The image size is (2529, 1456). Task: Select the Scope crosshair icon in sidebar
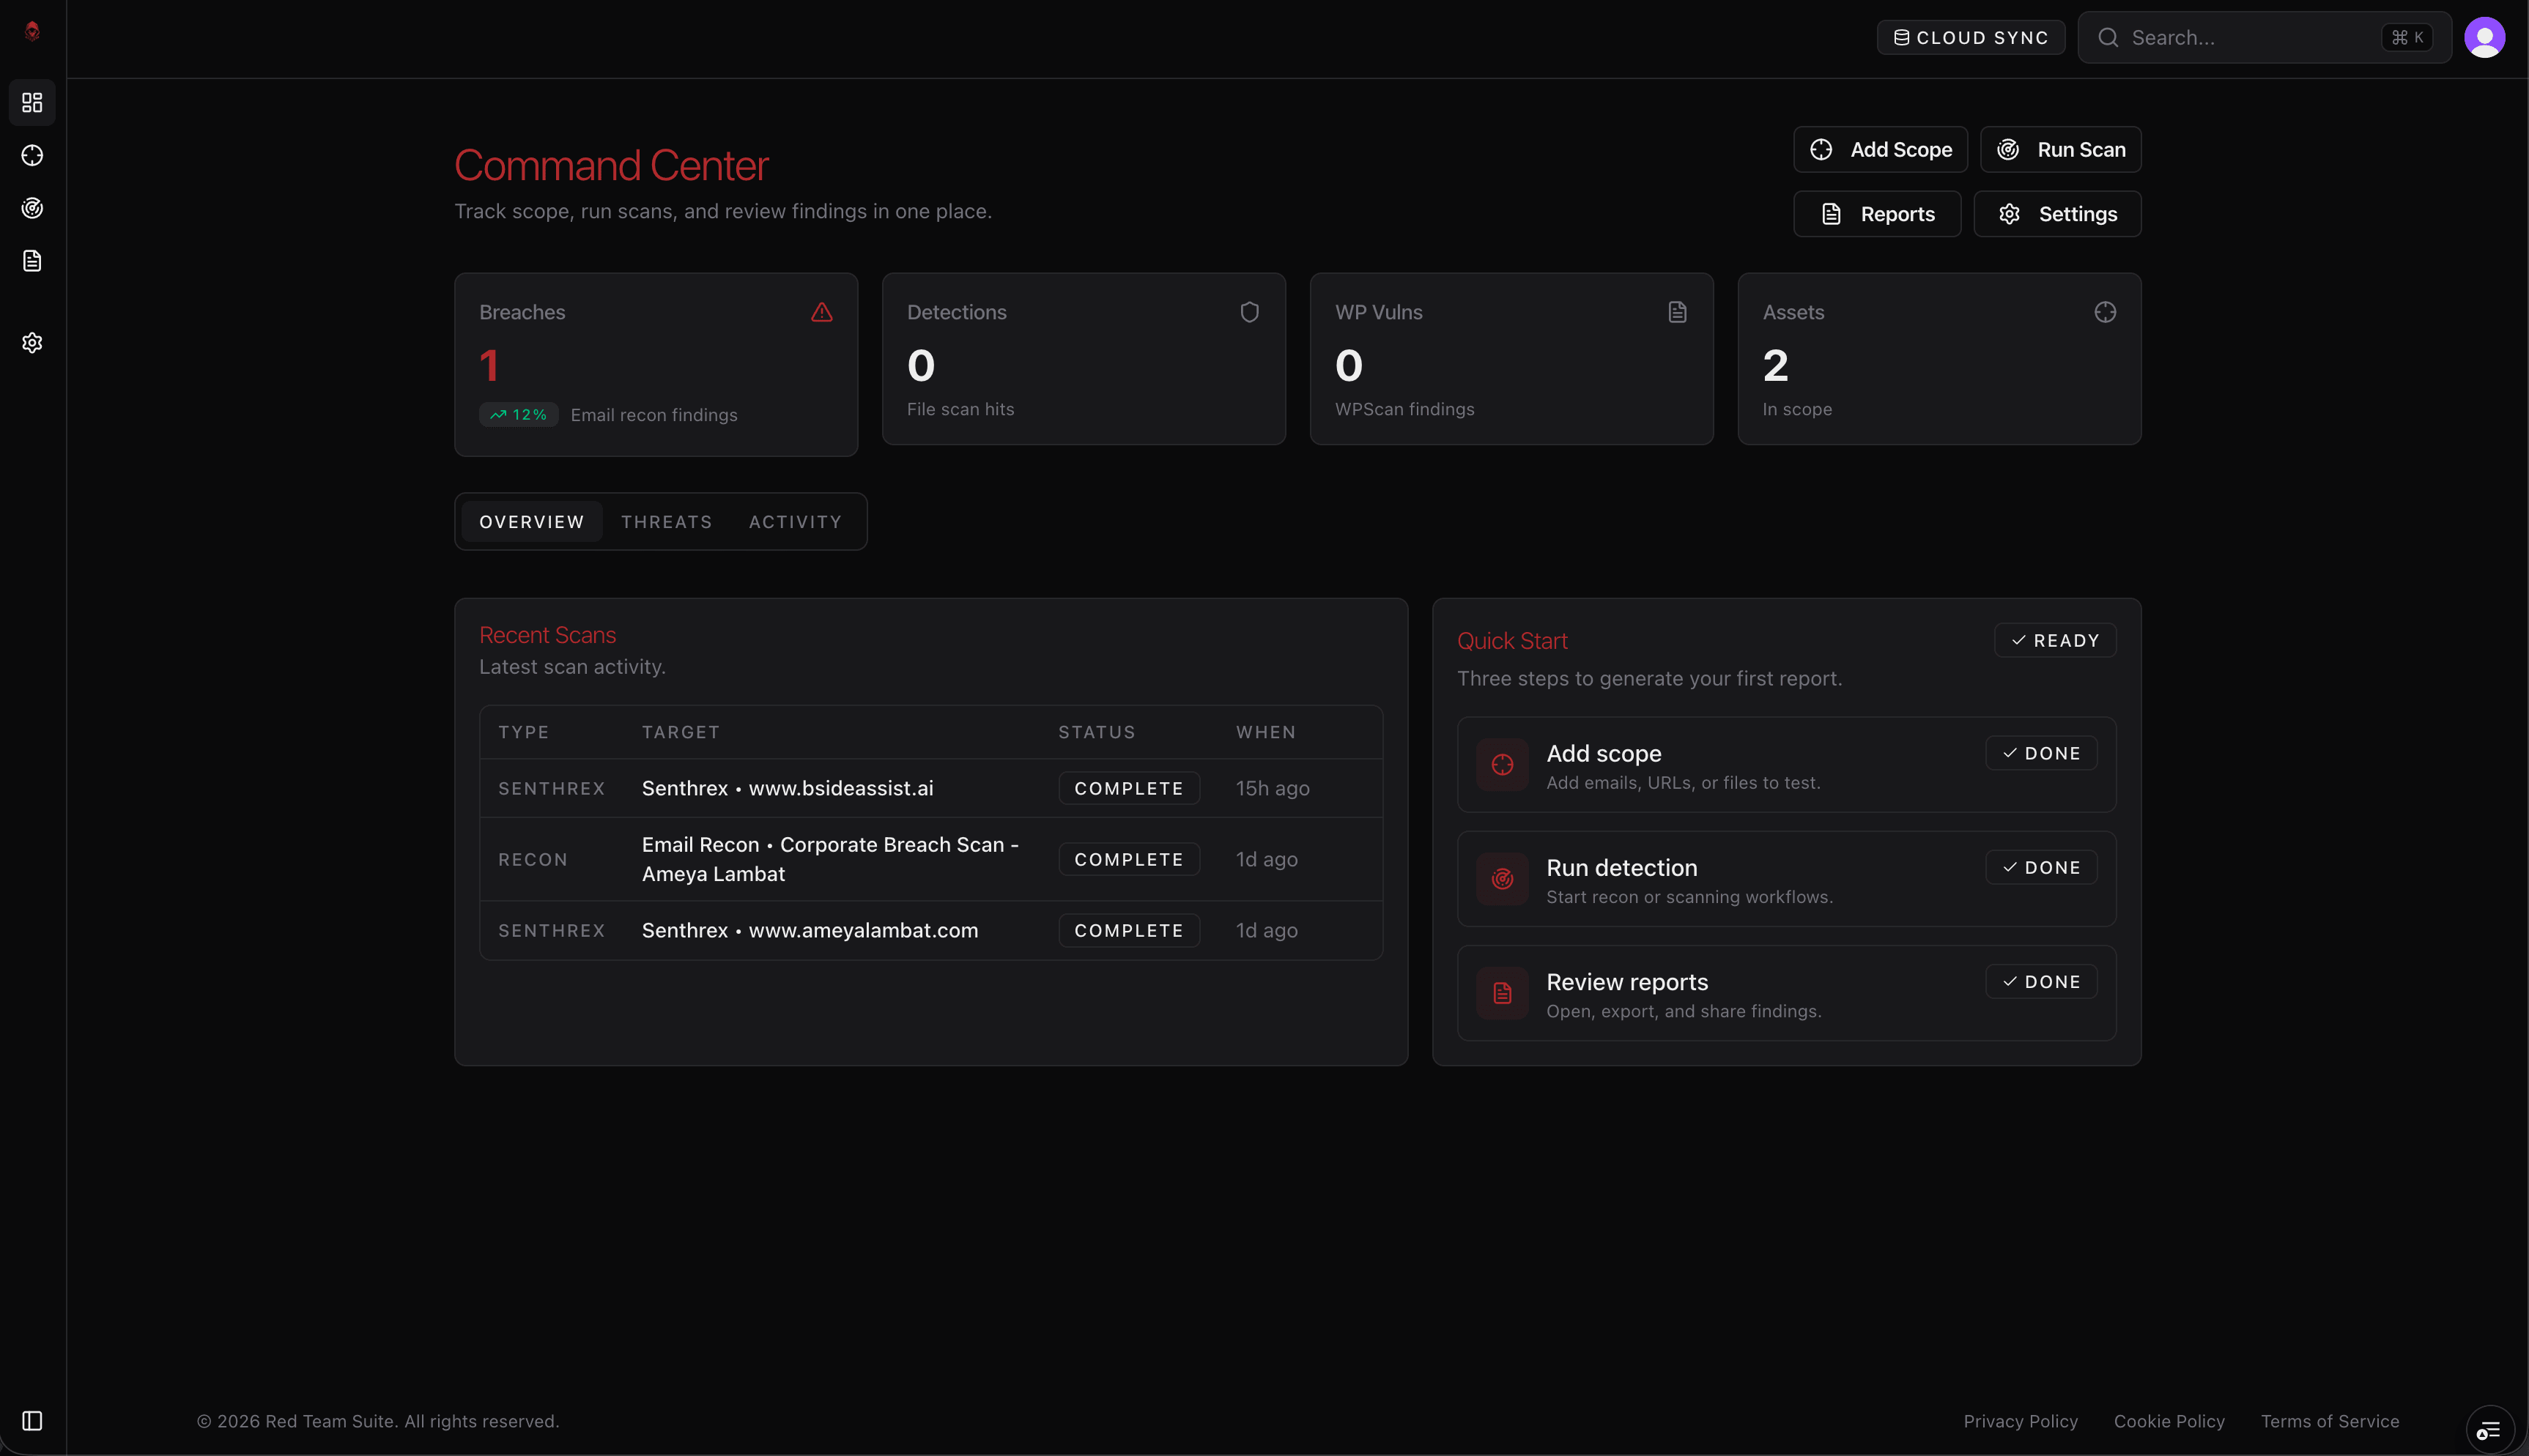[x=33, y=155]
